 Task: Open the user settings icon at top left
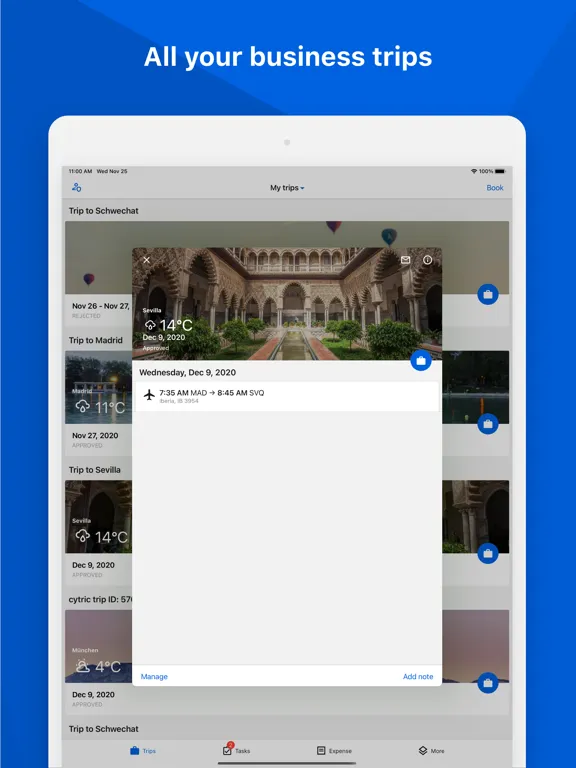(77, 188)
